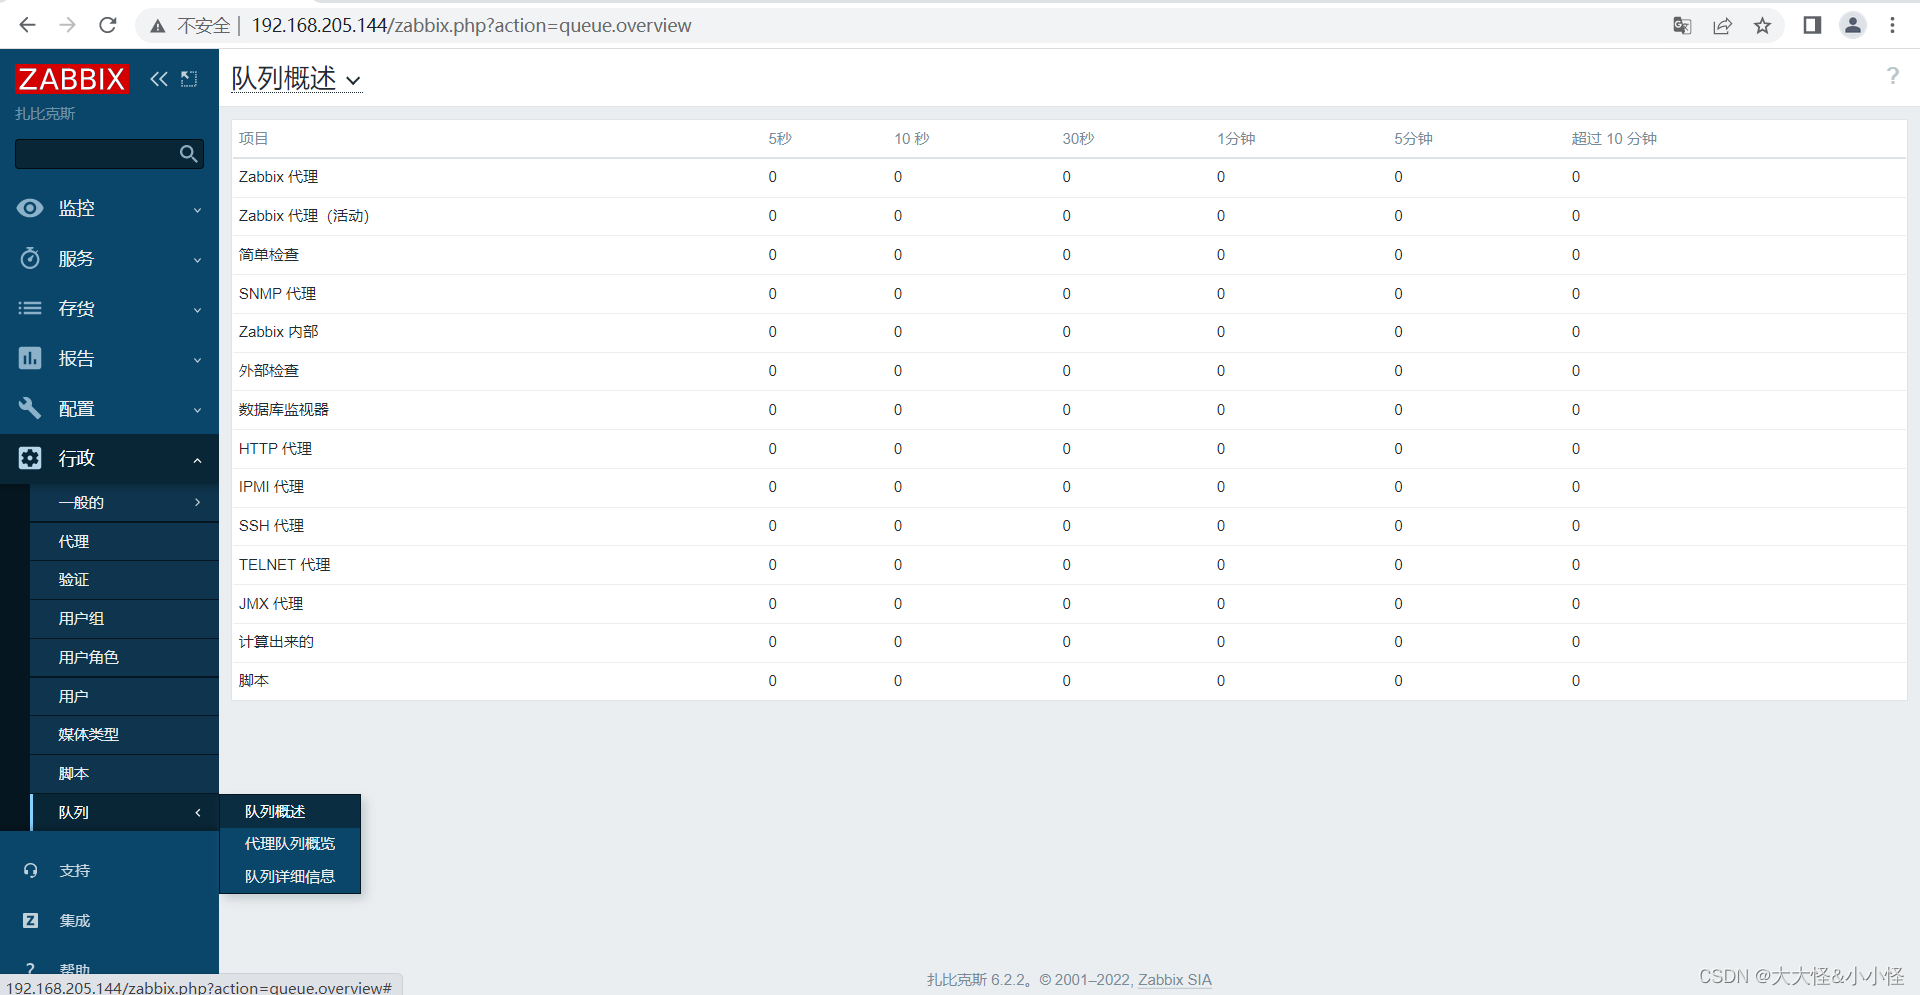Click the 超过 10 分钟 column header
1920x995 pixels.
(1614, 139)
